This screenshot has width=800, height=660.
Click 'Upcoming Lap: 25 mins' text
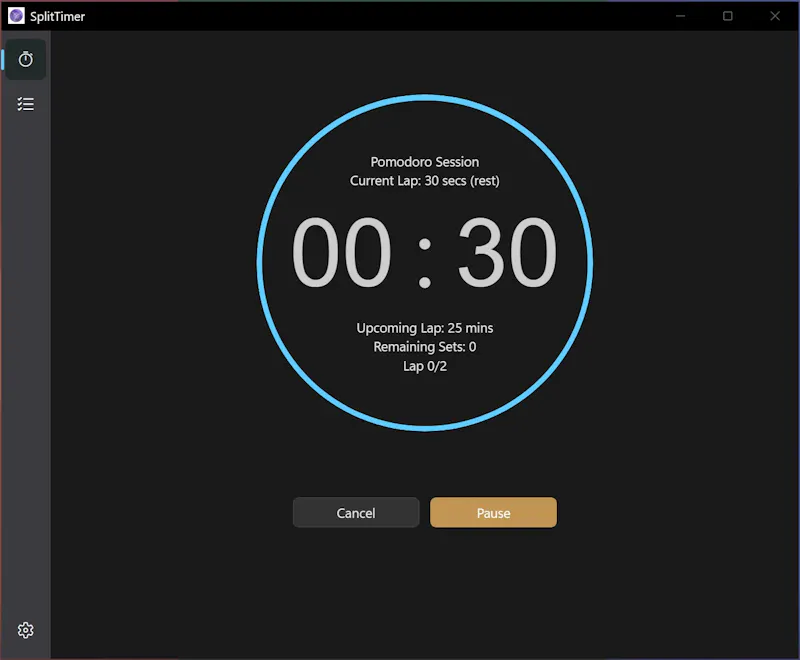[x=424, y=328]
